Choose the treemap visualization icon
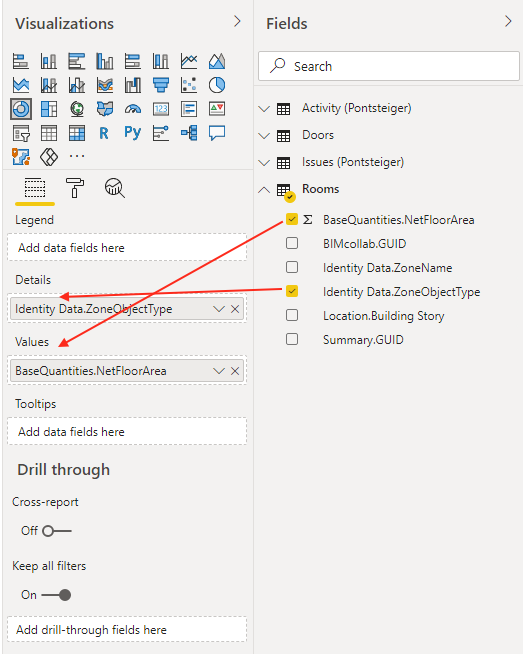Screen dimensions: 523x654 tap(49, 110)
